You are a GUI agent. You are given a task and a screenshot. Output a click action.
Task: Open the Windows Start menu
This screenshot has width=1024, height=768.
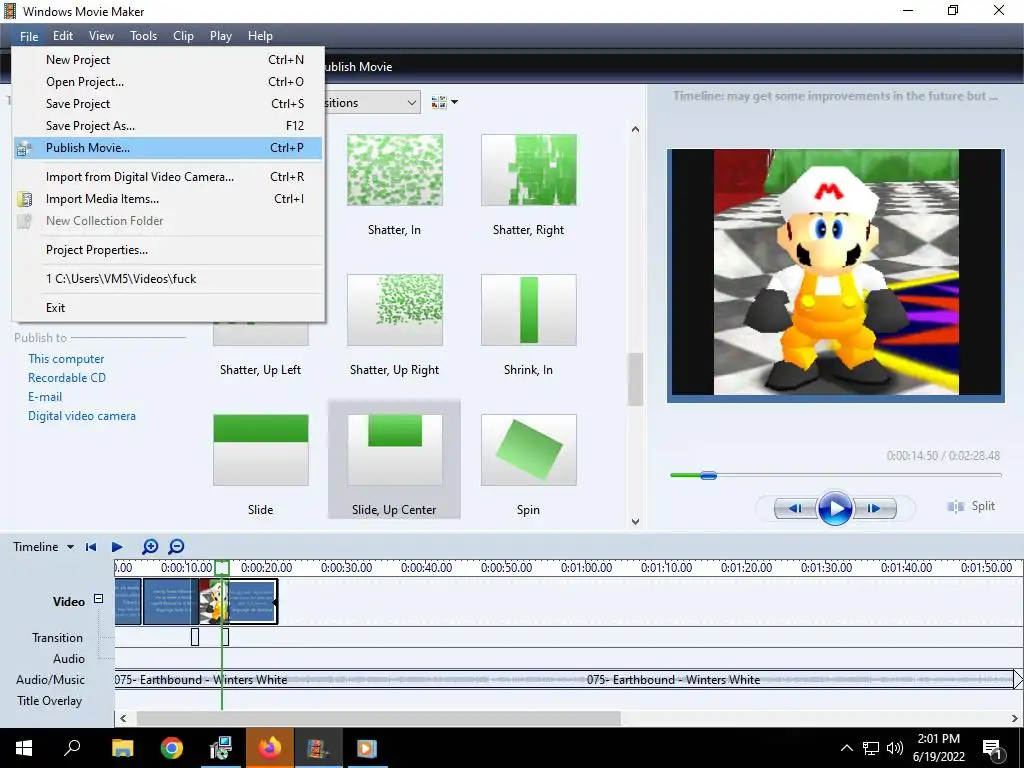tap(24, 748)
